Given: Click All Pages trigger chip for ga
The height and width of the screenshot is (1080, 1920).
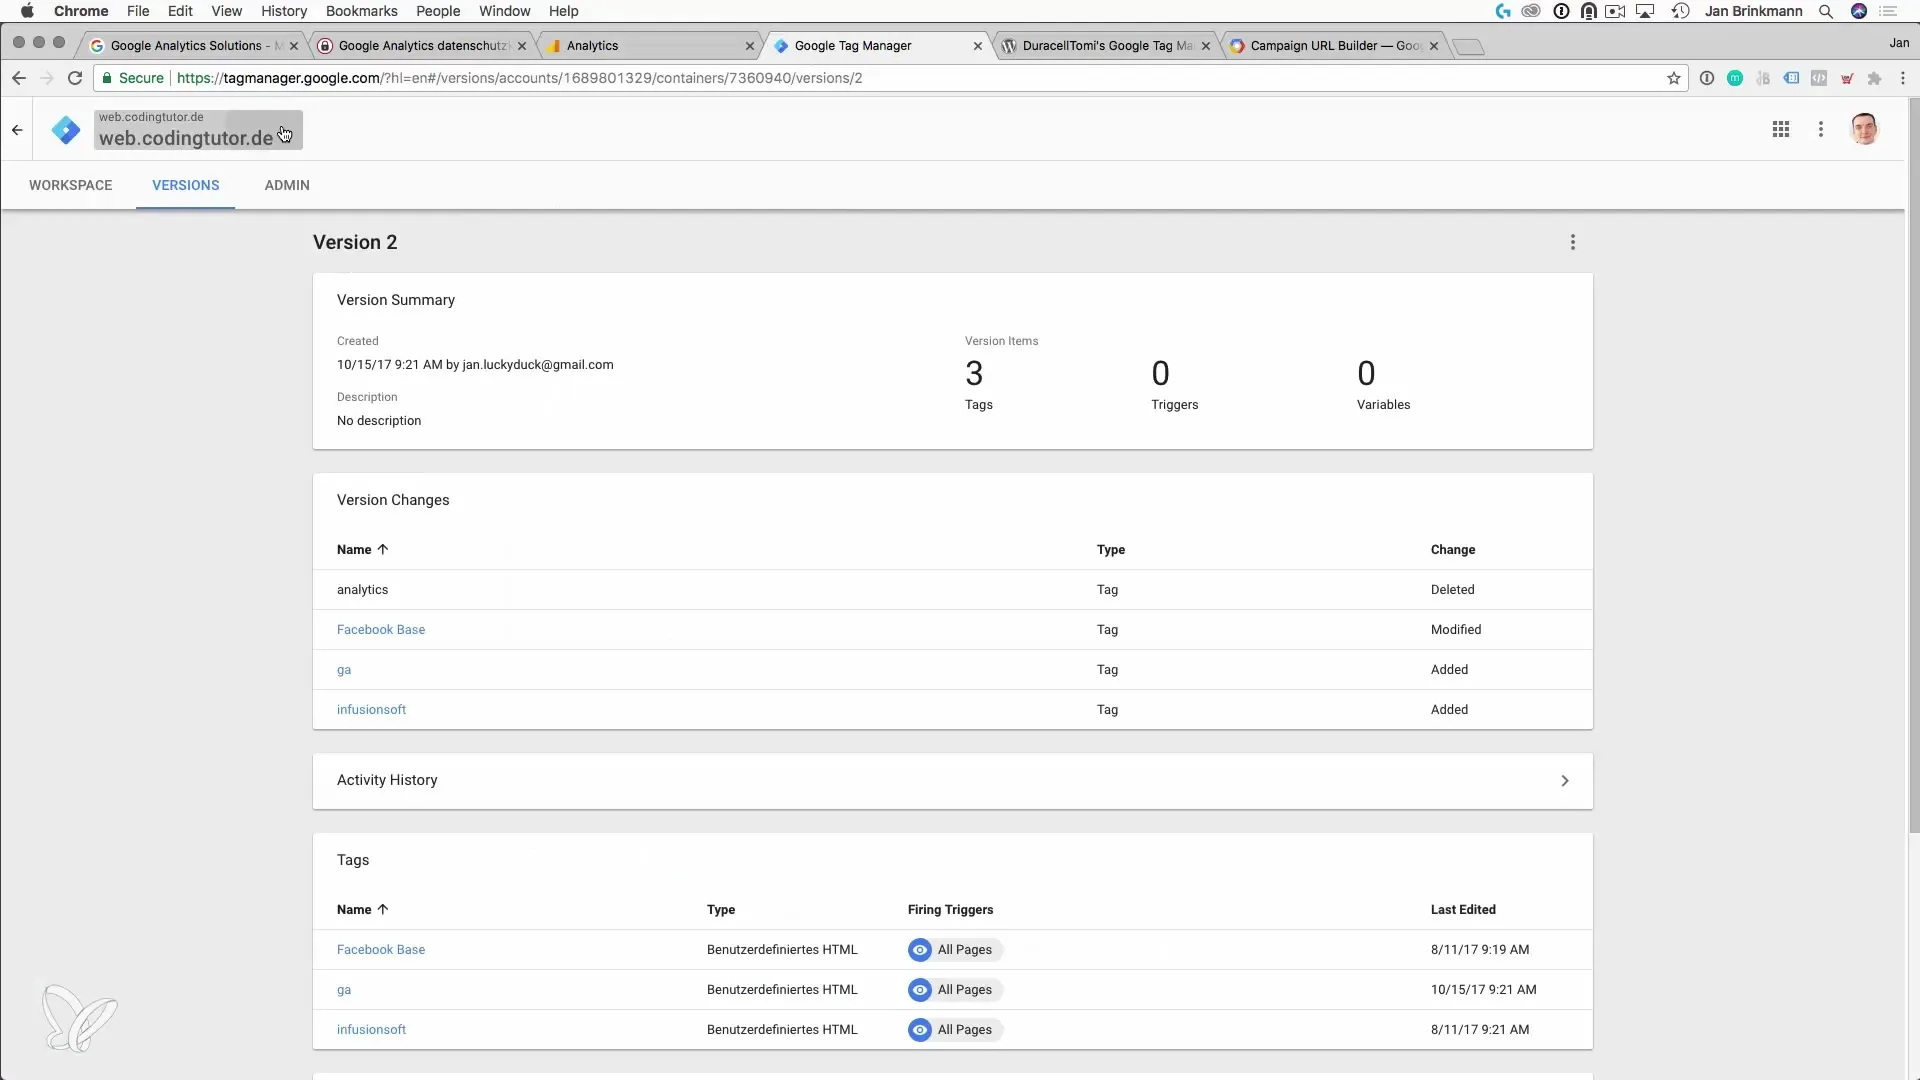Looking at the screenshot, I should [x=955, y=990].
